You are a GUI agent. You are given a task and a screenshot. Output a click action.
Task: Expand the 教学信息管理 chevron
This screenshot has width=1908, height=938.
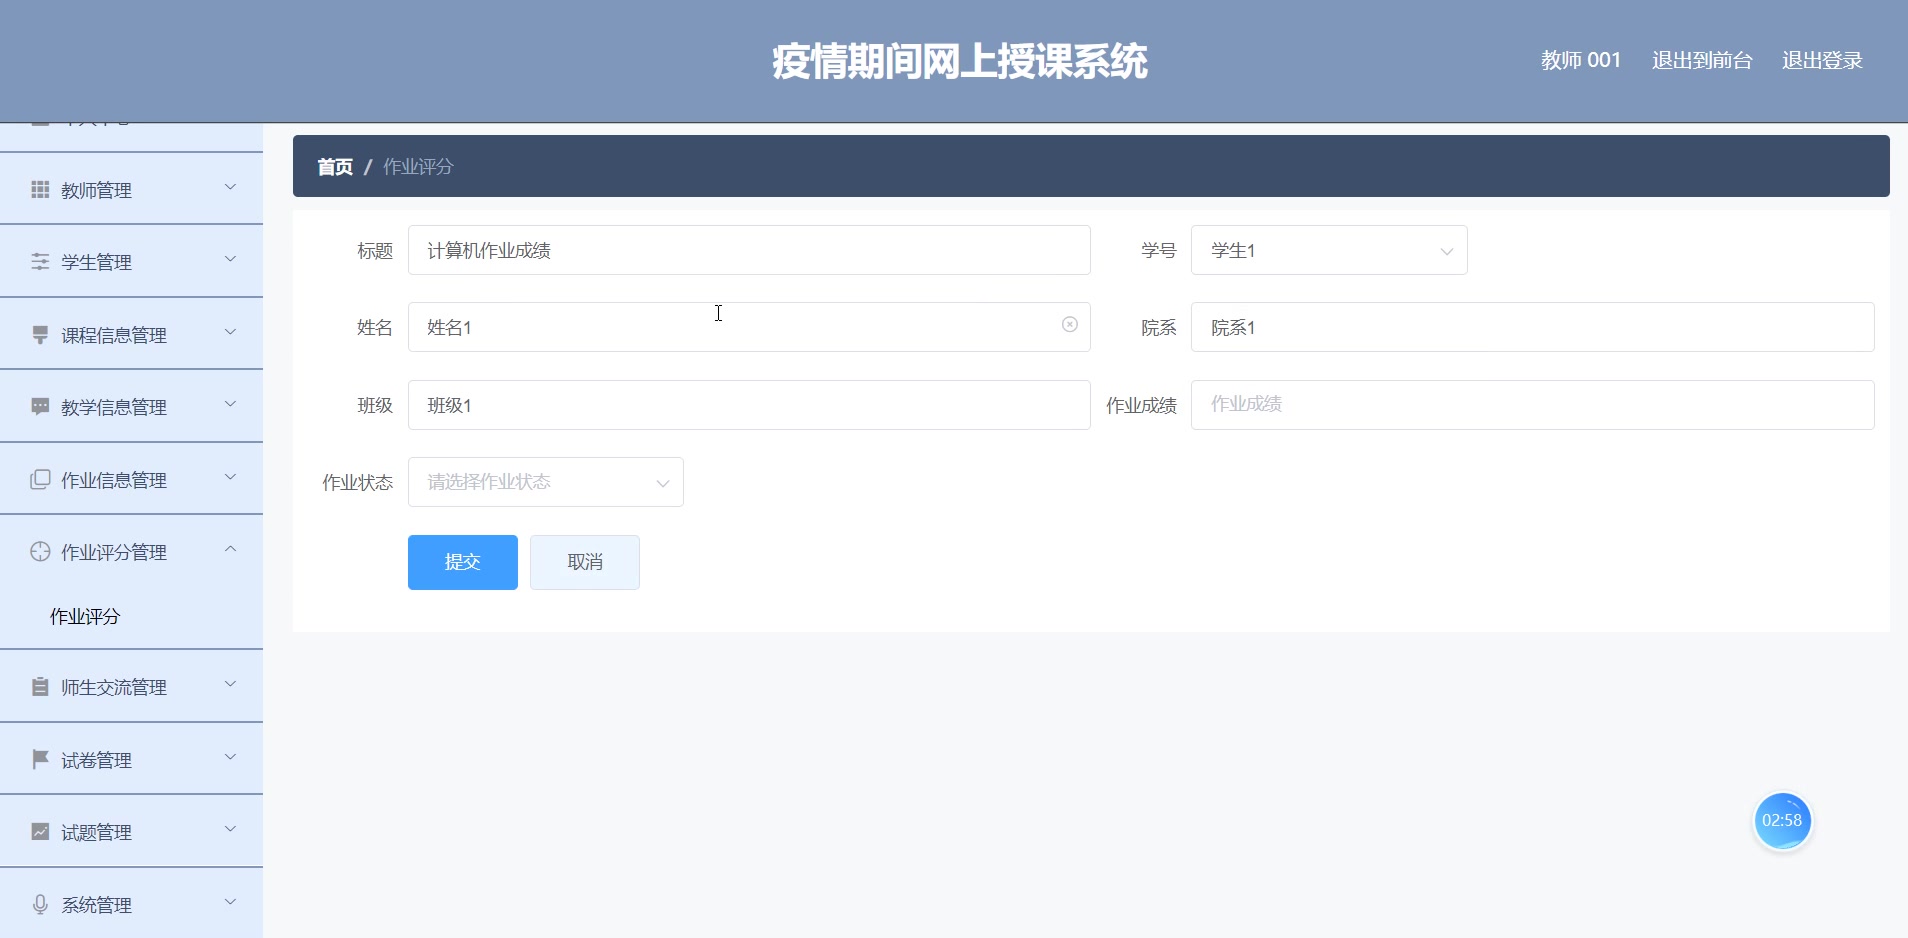230,404
